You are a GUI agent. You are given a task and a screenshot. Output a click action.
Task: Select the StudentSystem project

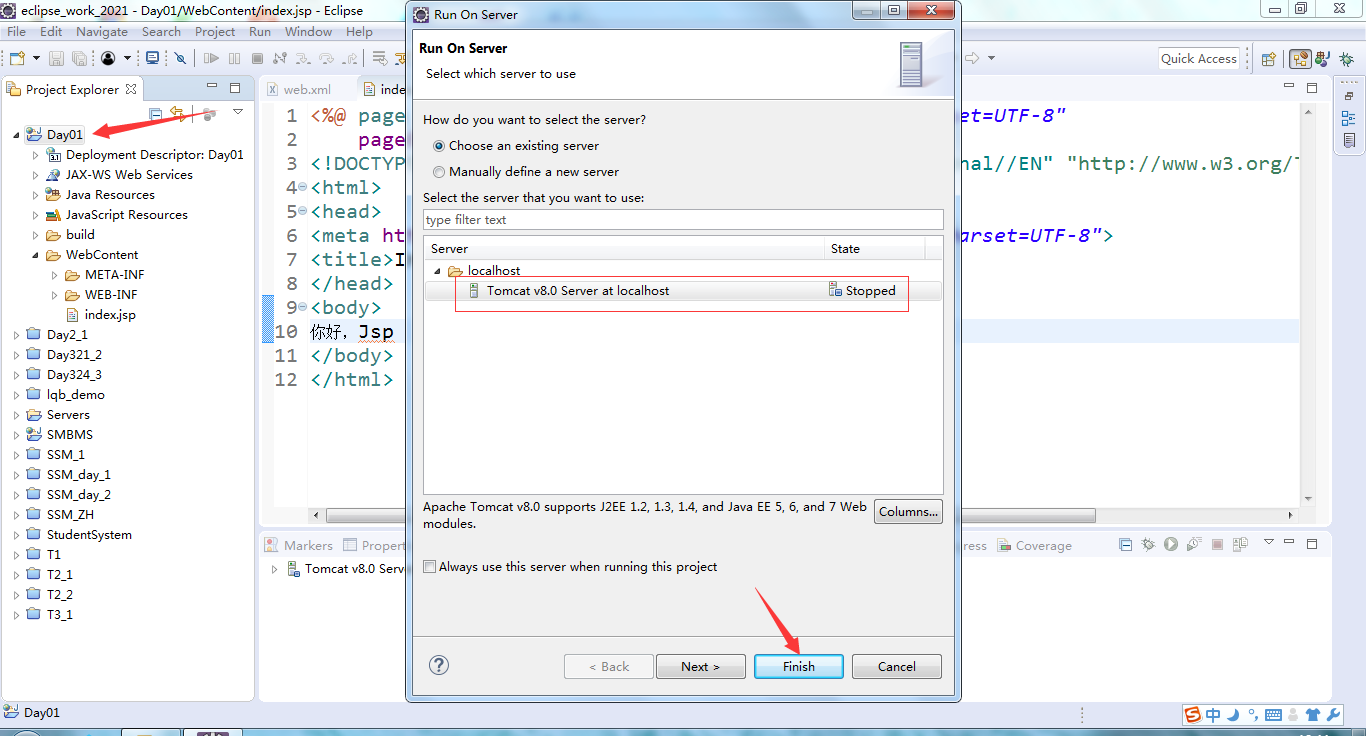coord(80,535)
